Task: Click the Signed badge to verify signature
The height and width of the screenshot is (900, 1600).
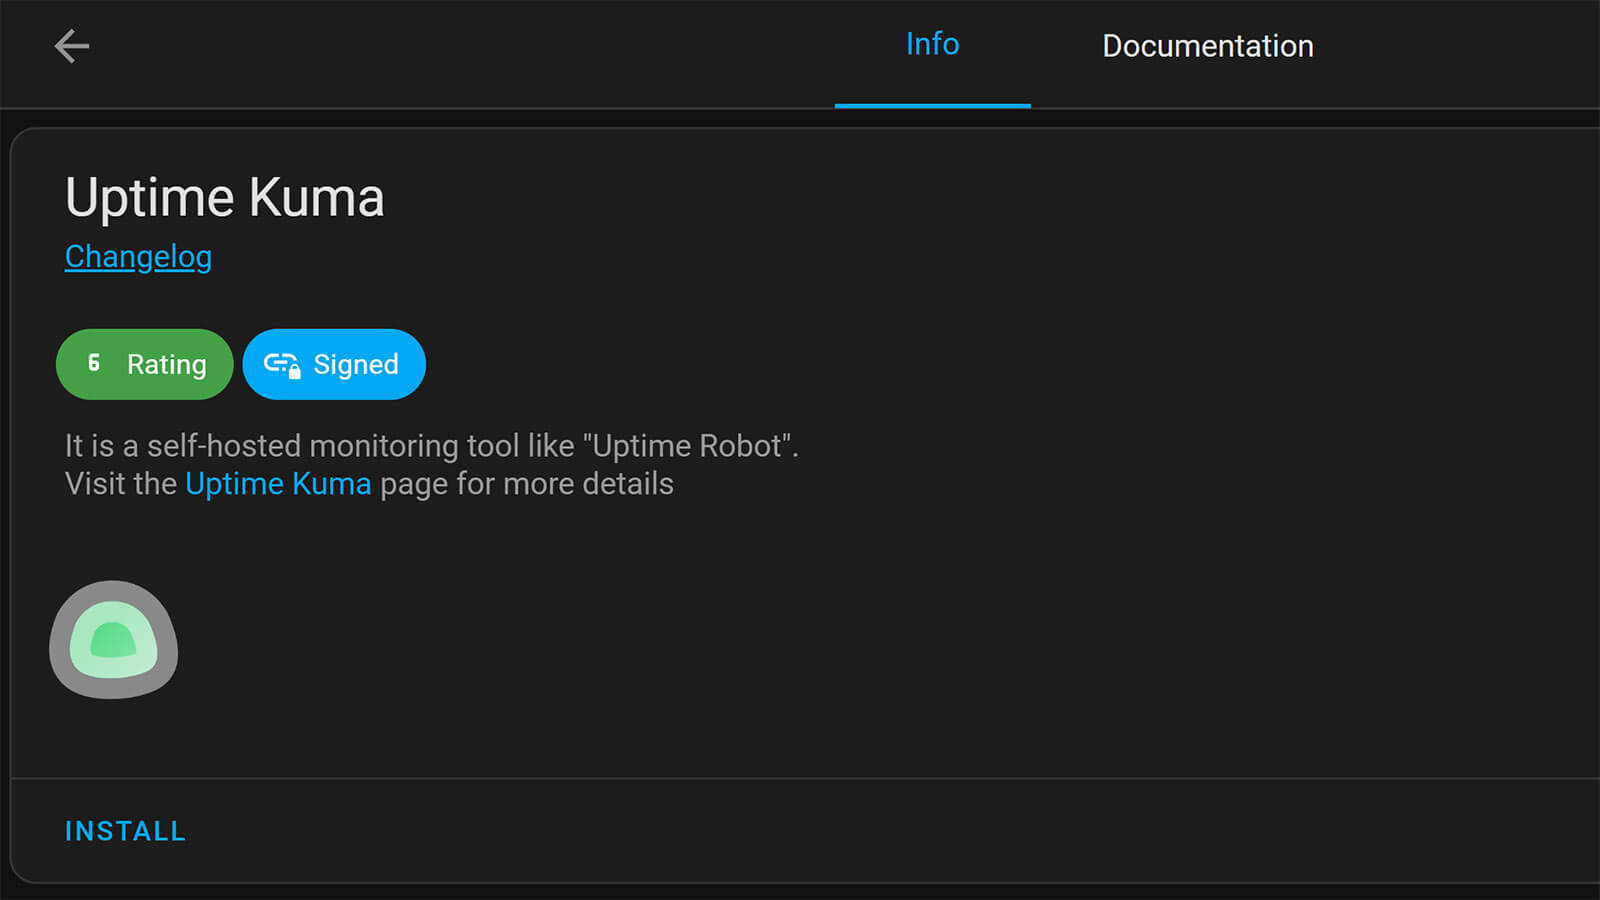Action: 334,364
